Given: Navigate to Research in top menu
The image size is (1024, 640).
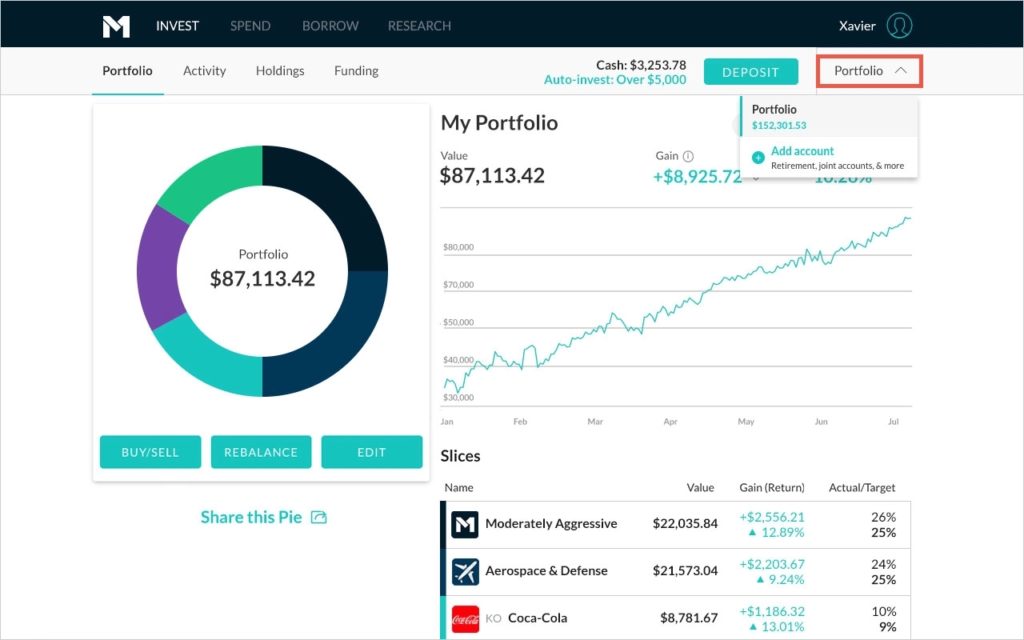Looking at the screenshot, I should pos(419,26).
